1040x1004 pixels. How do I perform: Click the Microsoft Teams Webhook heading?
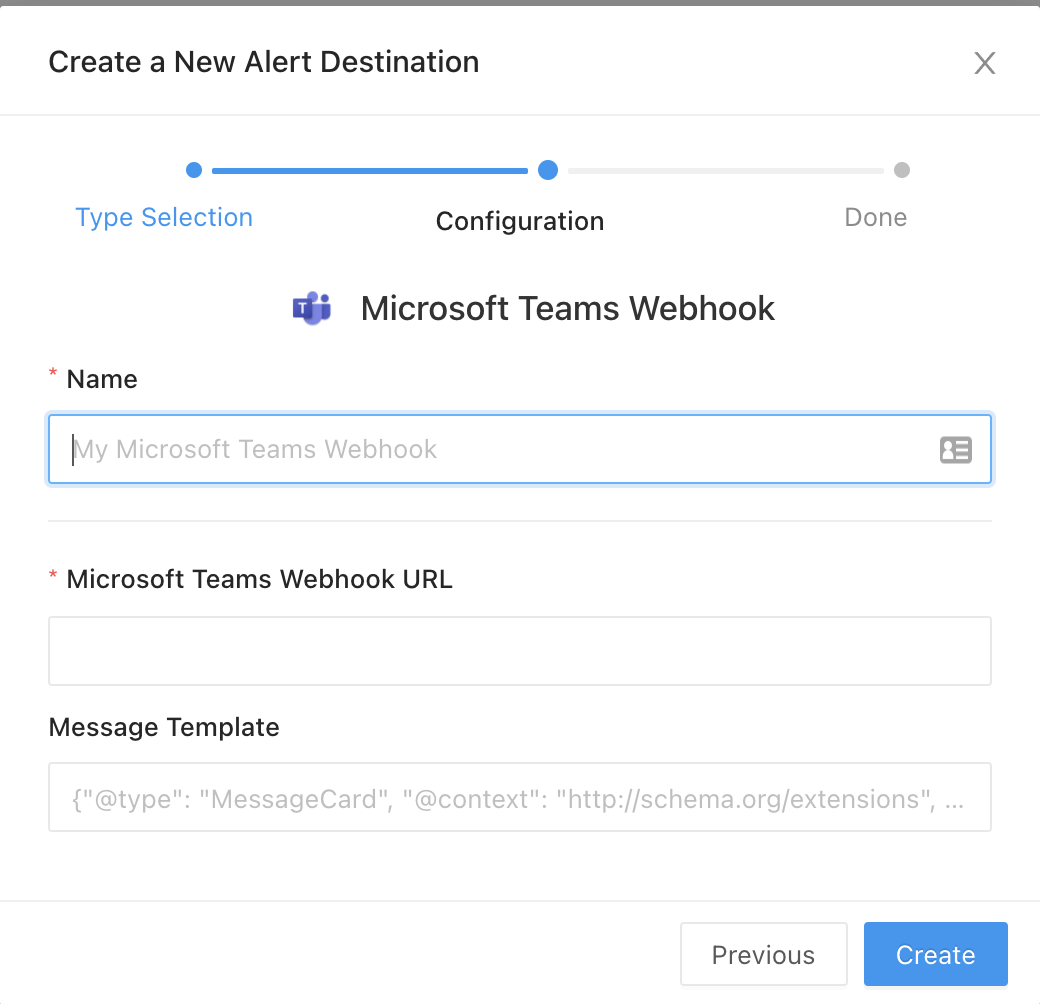pyautogui.click(x=568, y=308)
